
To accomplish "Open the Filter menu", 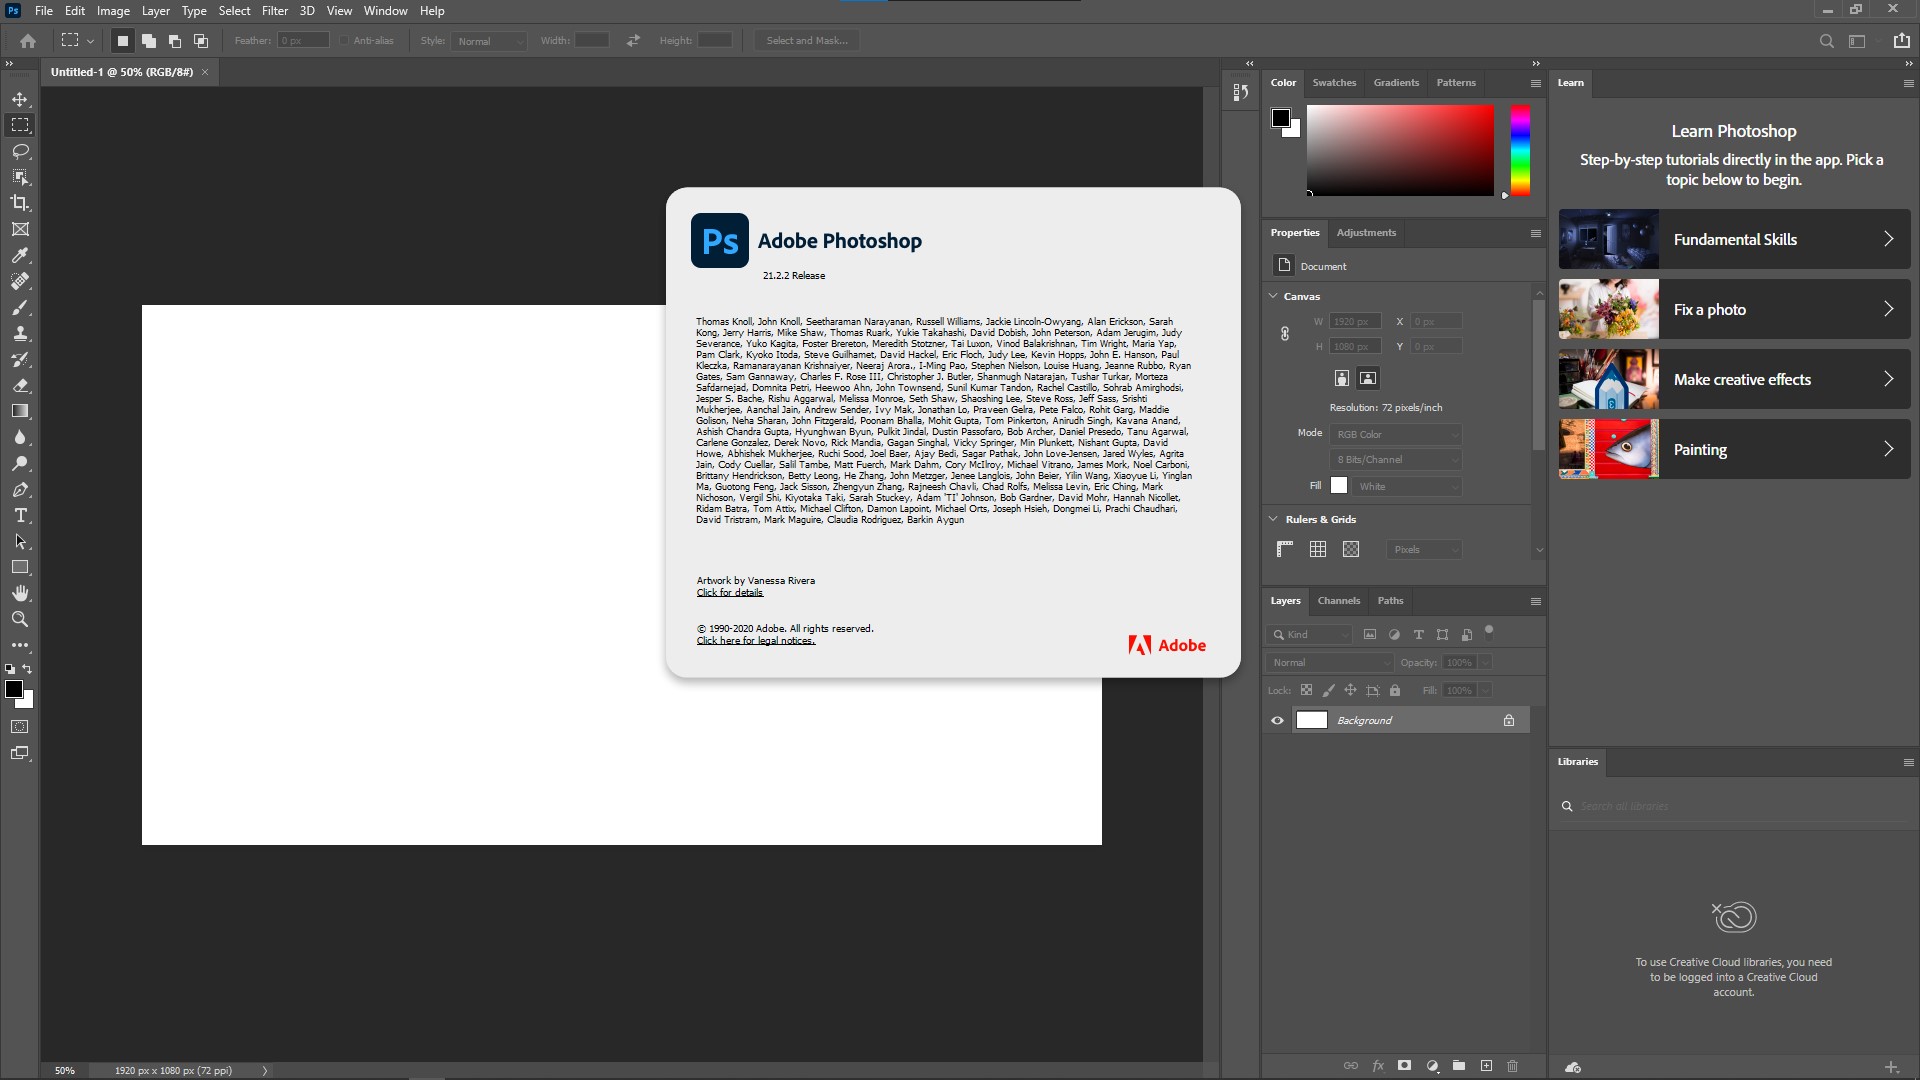I will [x=274, y=11].
